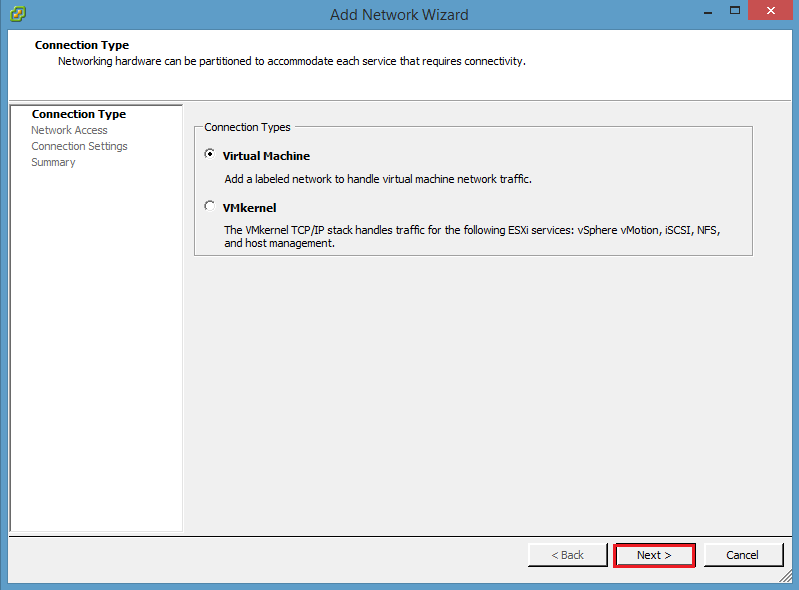Jump to the Summary step
This screenshot has width=799, height=590.
coord(53,163)
